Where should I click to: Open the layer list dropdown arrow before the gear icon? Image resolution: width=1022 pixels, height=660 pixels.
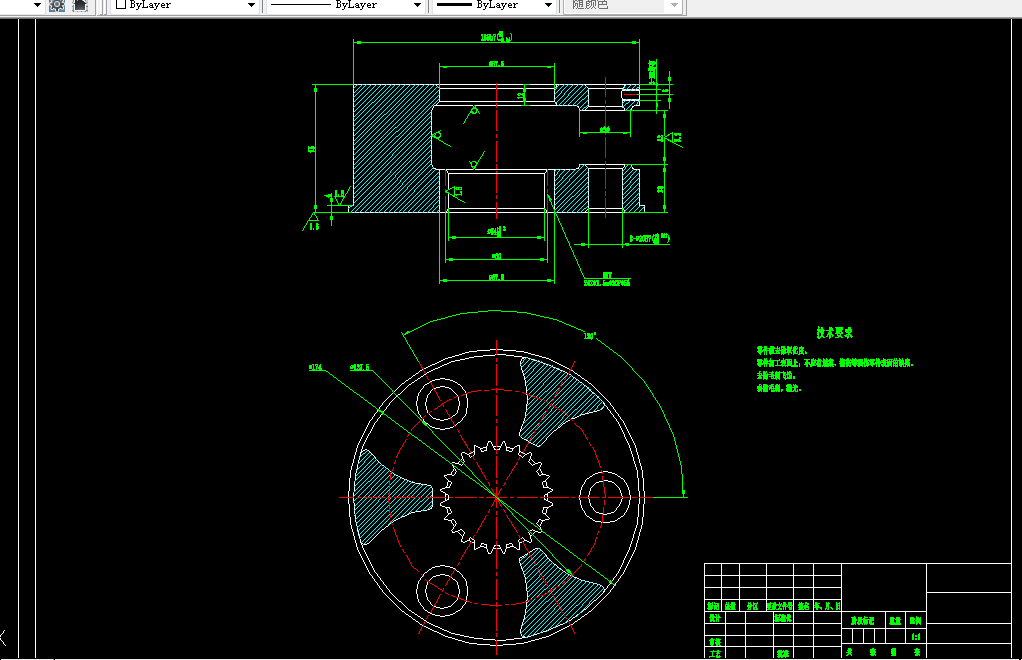[37, 5]
